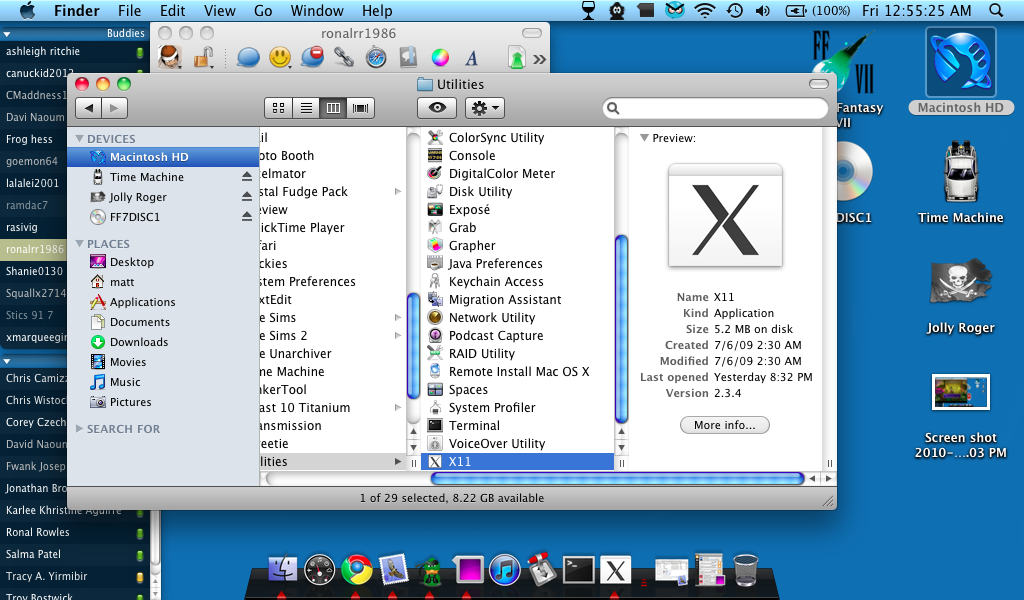Open the Screen shot thumbnail on desktop

pyautogui.click(x=960, y=392)
